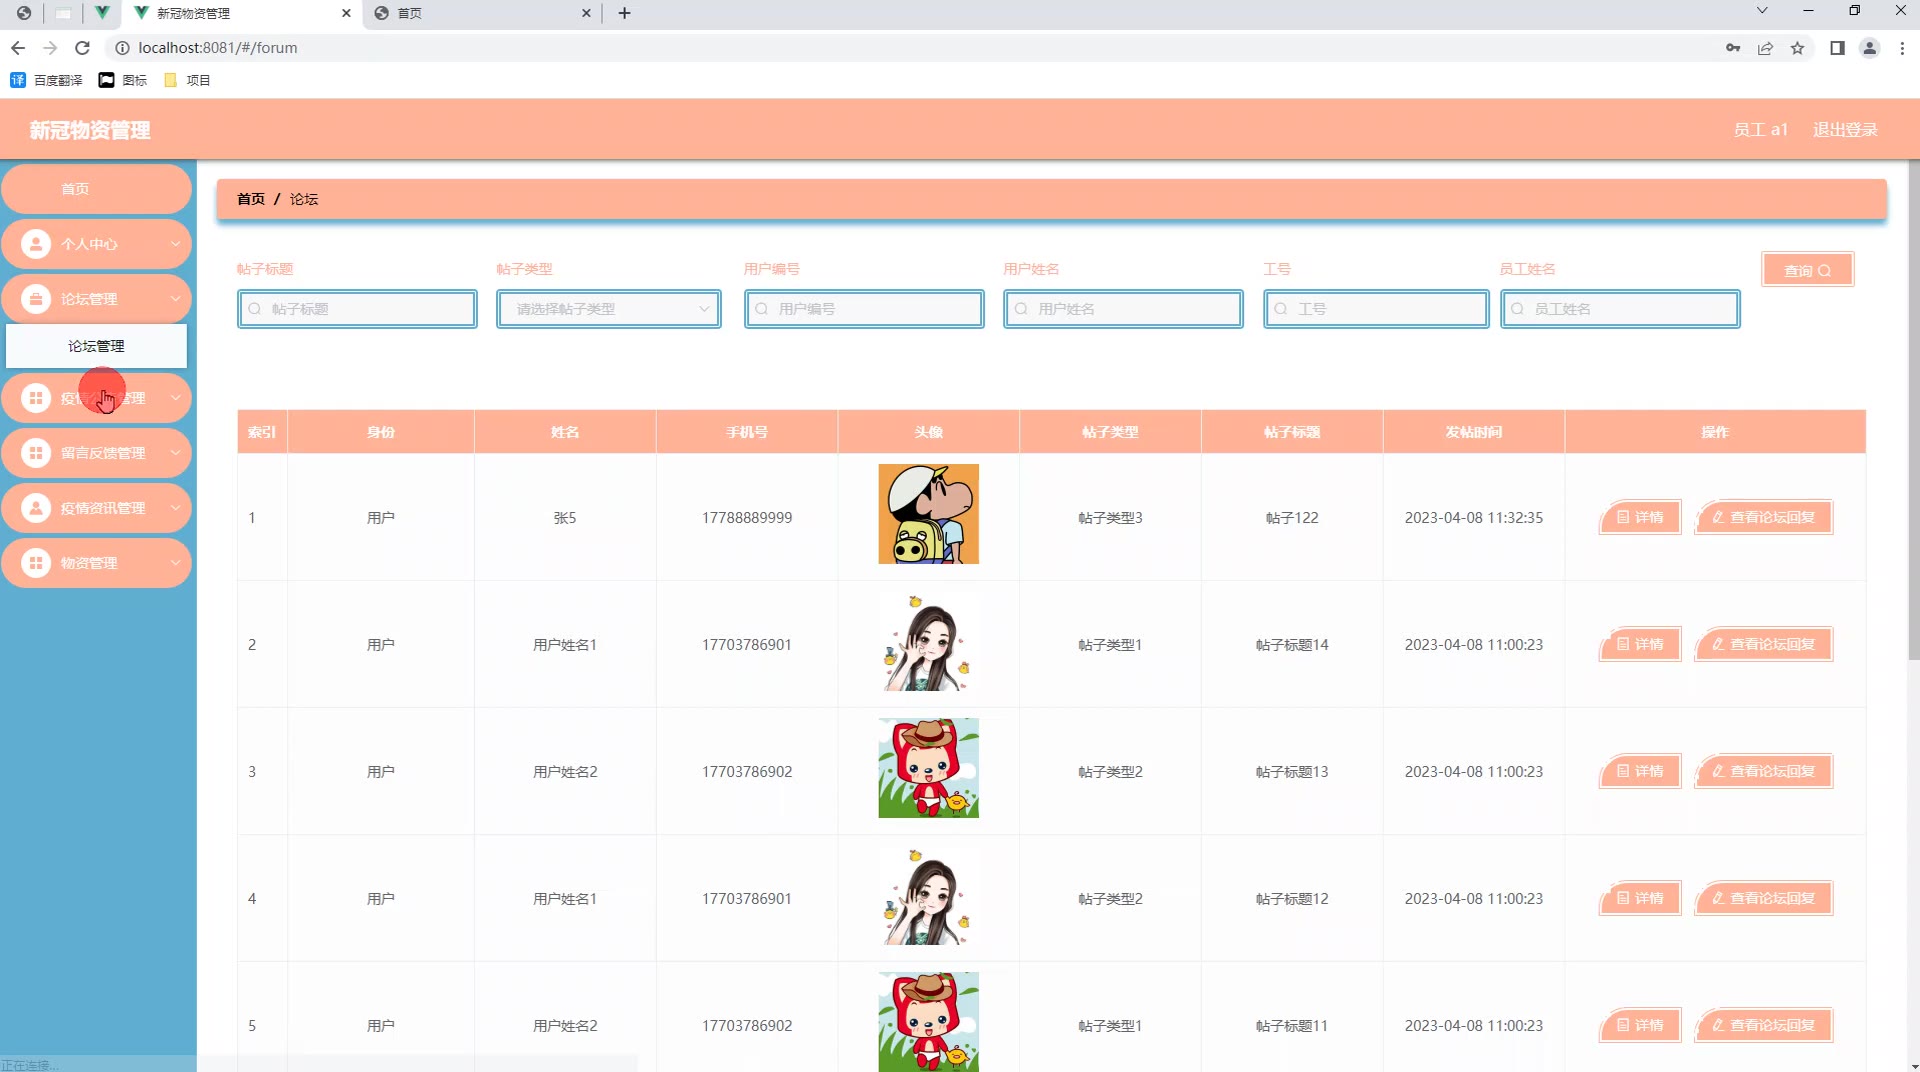Image resolution: width=1920 pixels, height=1072 pixels.
Task: Open the 留言反馈管理 sidebar menu
Action: [x=97, y=453]
